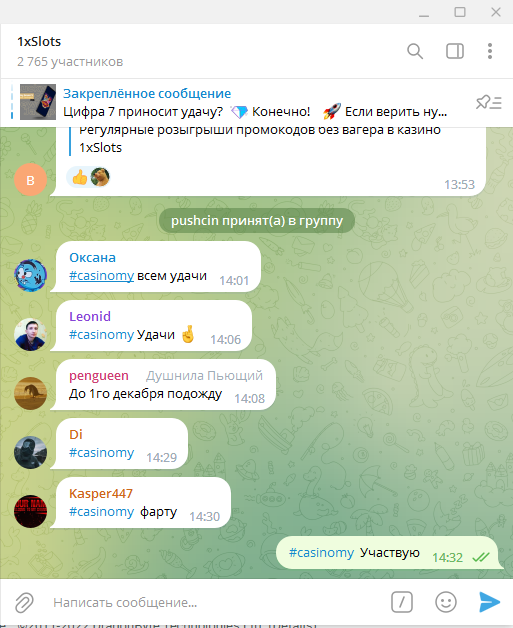Open the emoji smiley picker
Viewport: 513px width, 628px height.
click(x=446, y=602)
